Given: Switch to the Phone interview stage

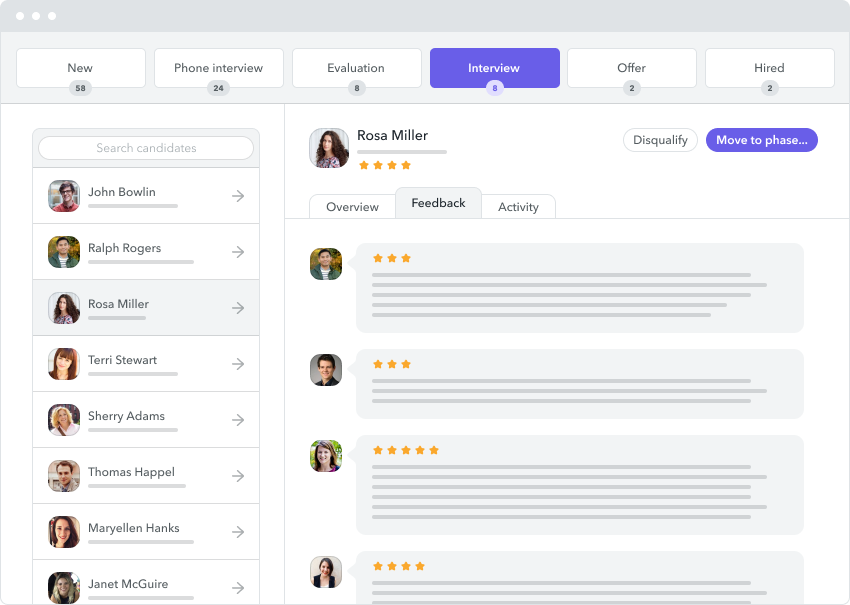Looking at the screenshot, I should [x=218, y=68].
